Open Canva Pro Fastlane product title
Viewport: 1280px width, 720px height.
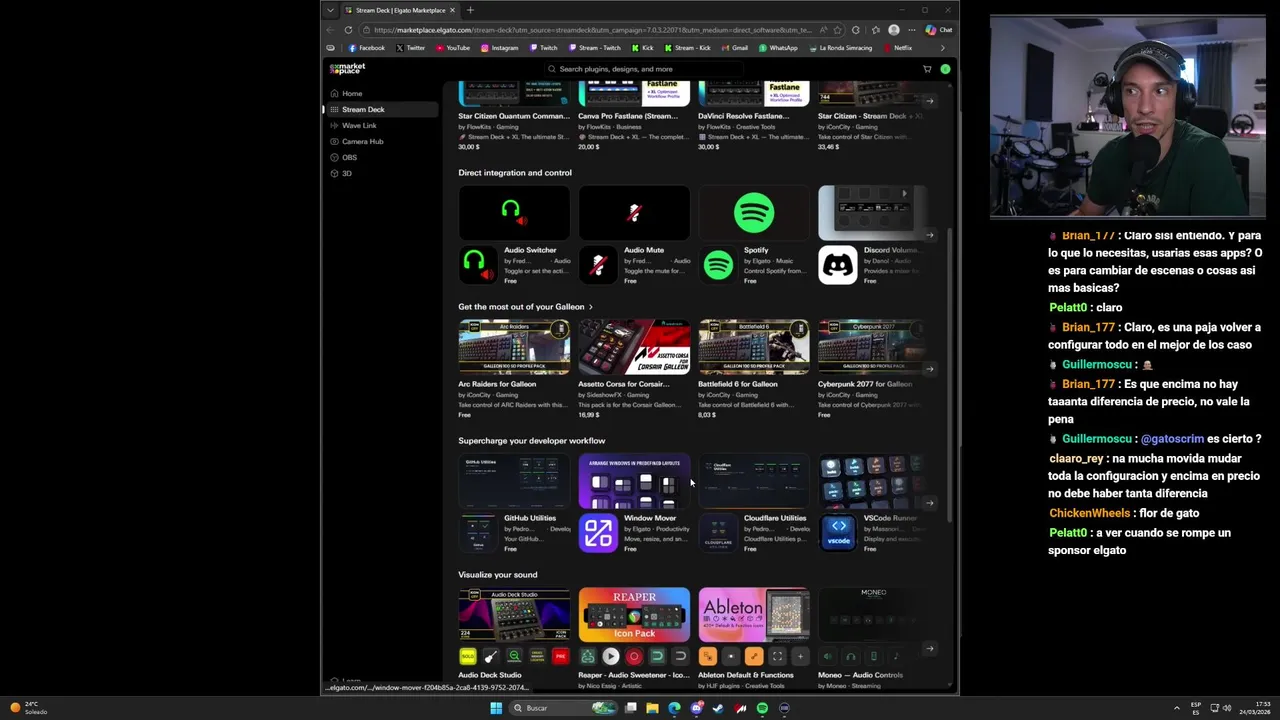click(628, 116)
